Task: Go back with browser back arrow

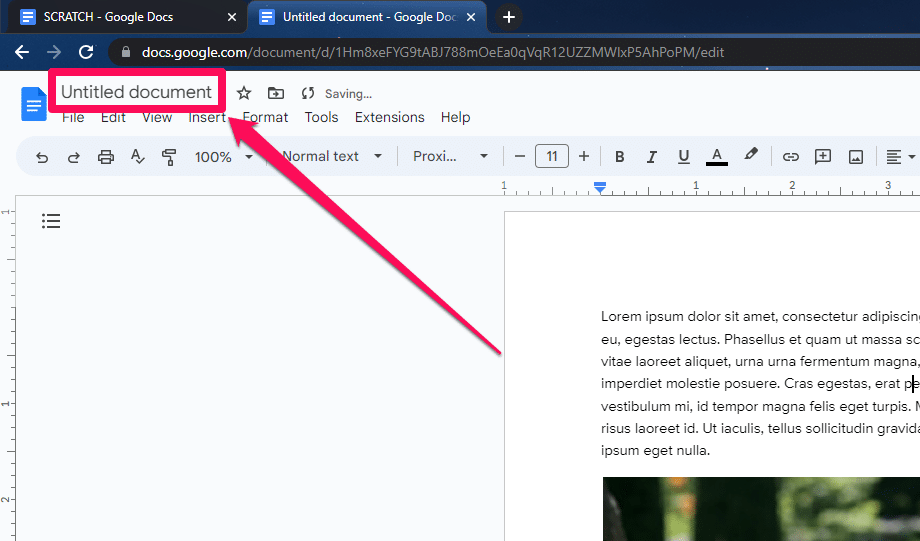Action: [x=22, y=52]
